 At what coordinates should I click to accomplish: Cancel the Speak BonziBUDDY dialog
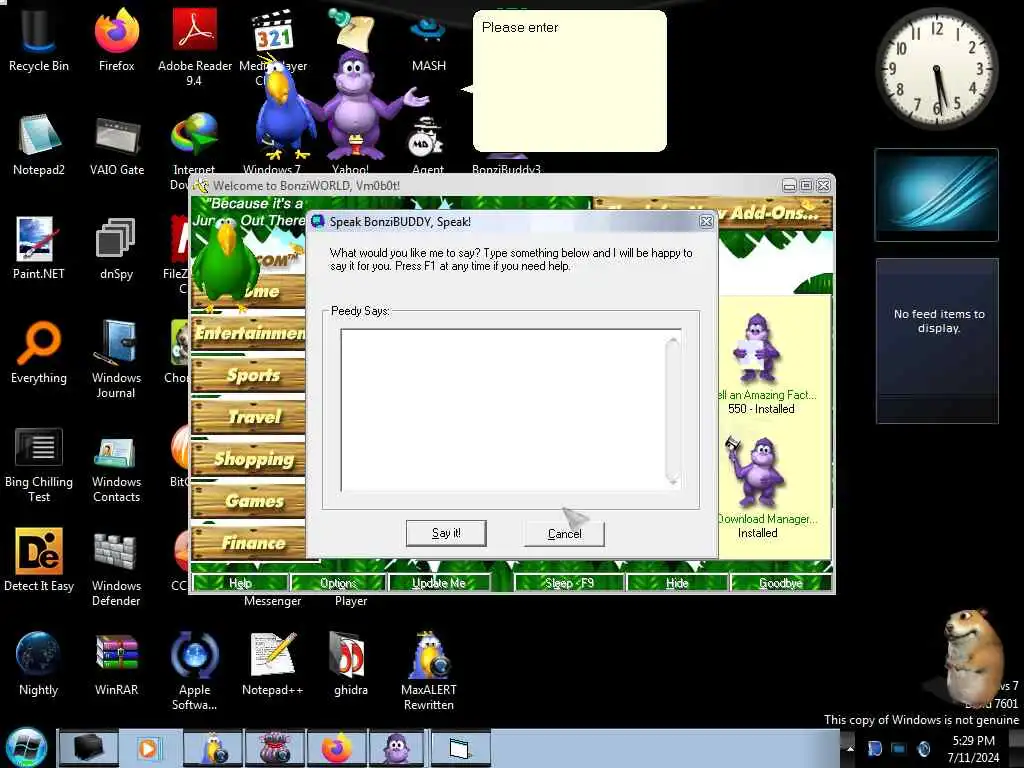[x=564, y=534]
